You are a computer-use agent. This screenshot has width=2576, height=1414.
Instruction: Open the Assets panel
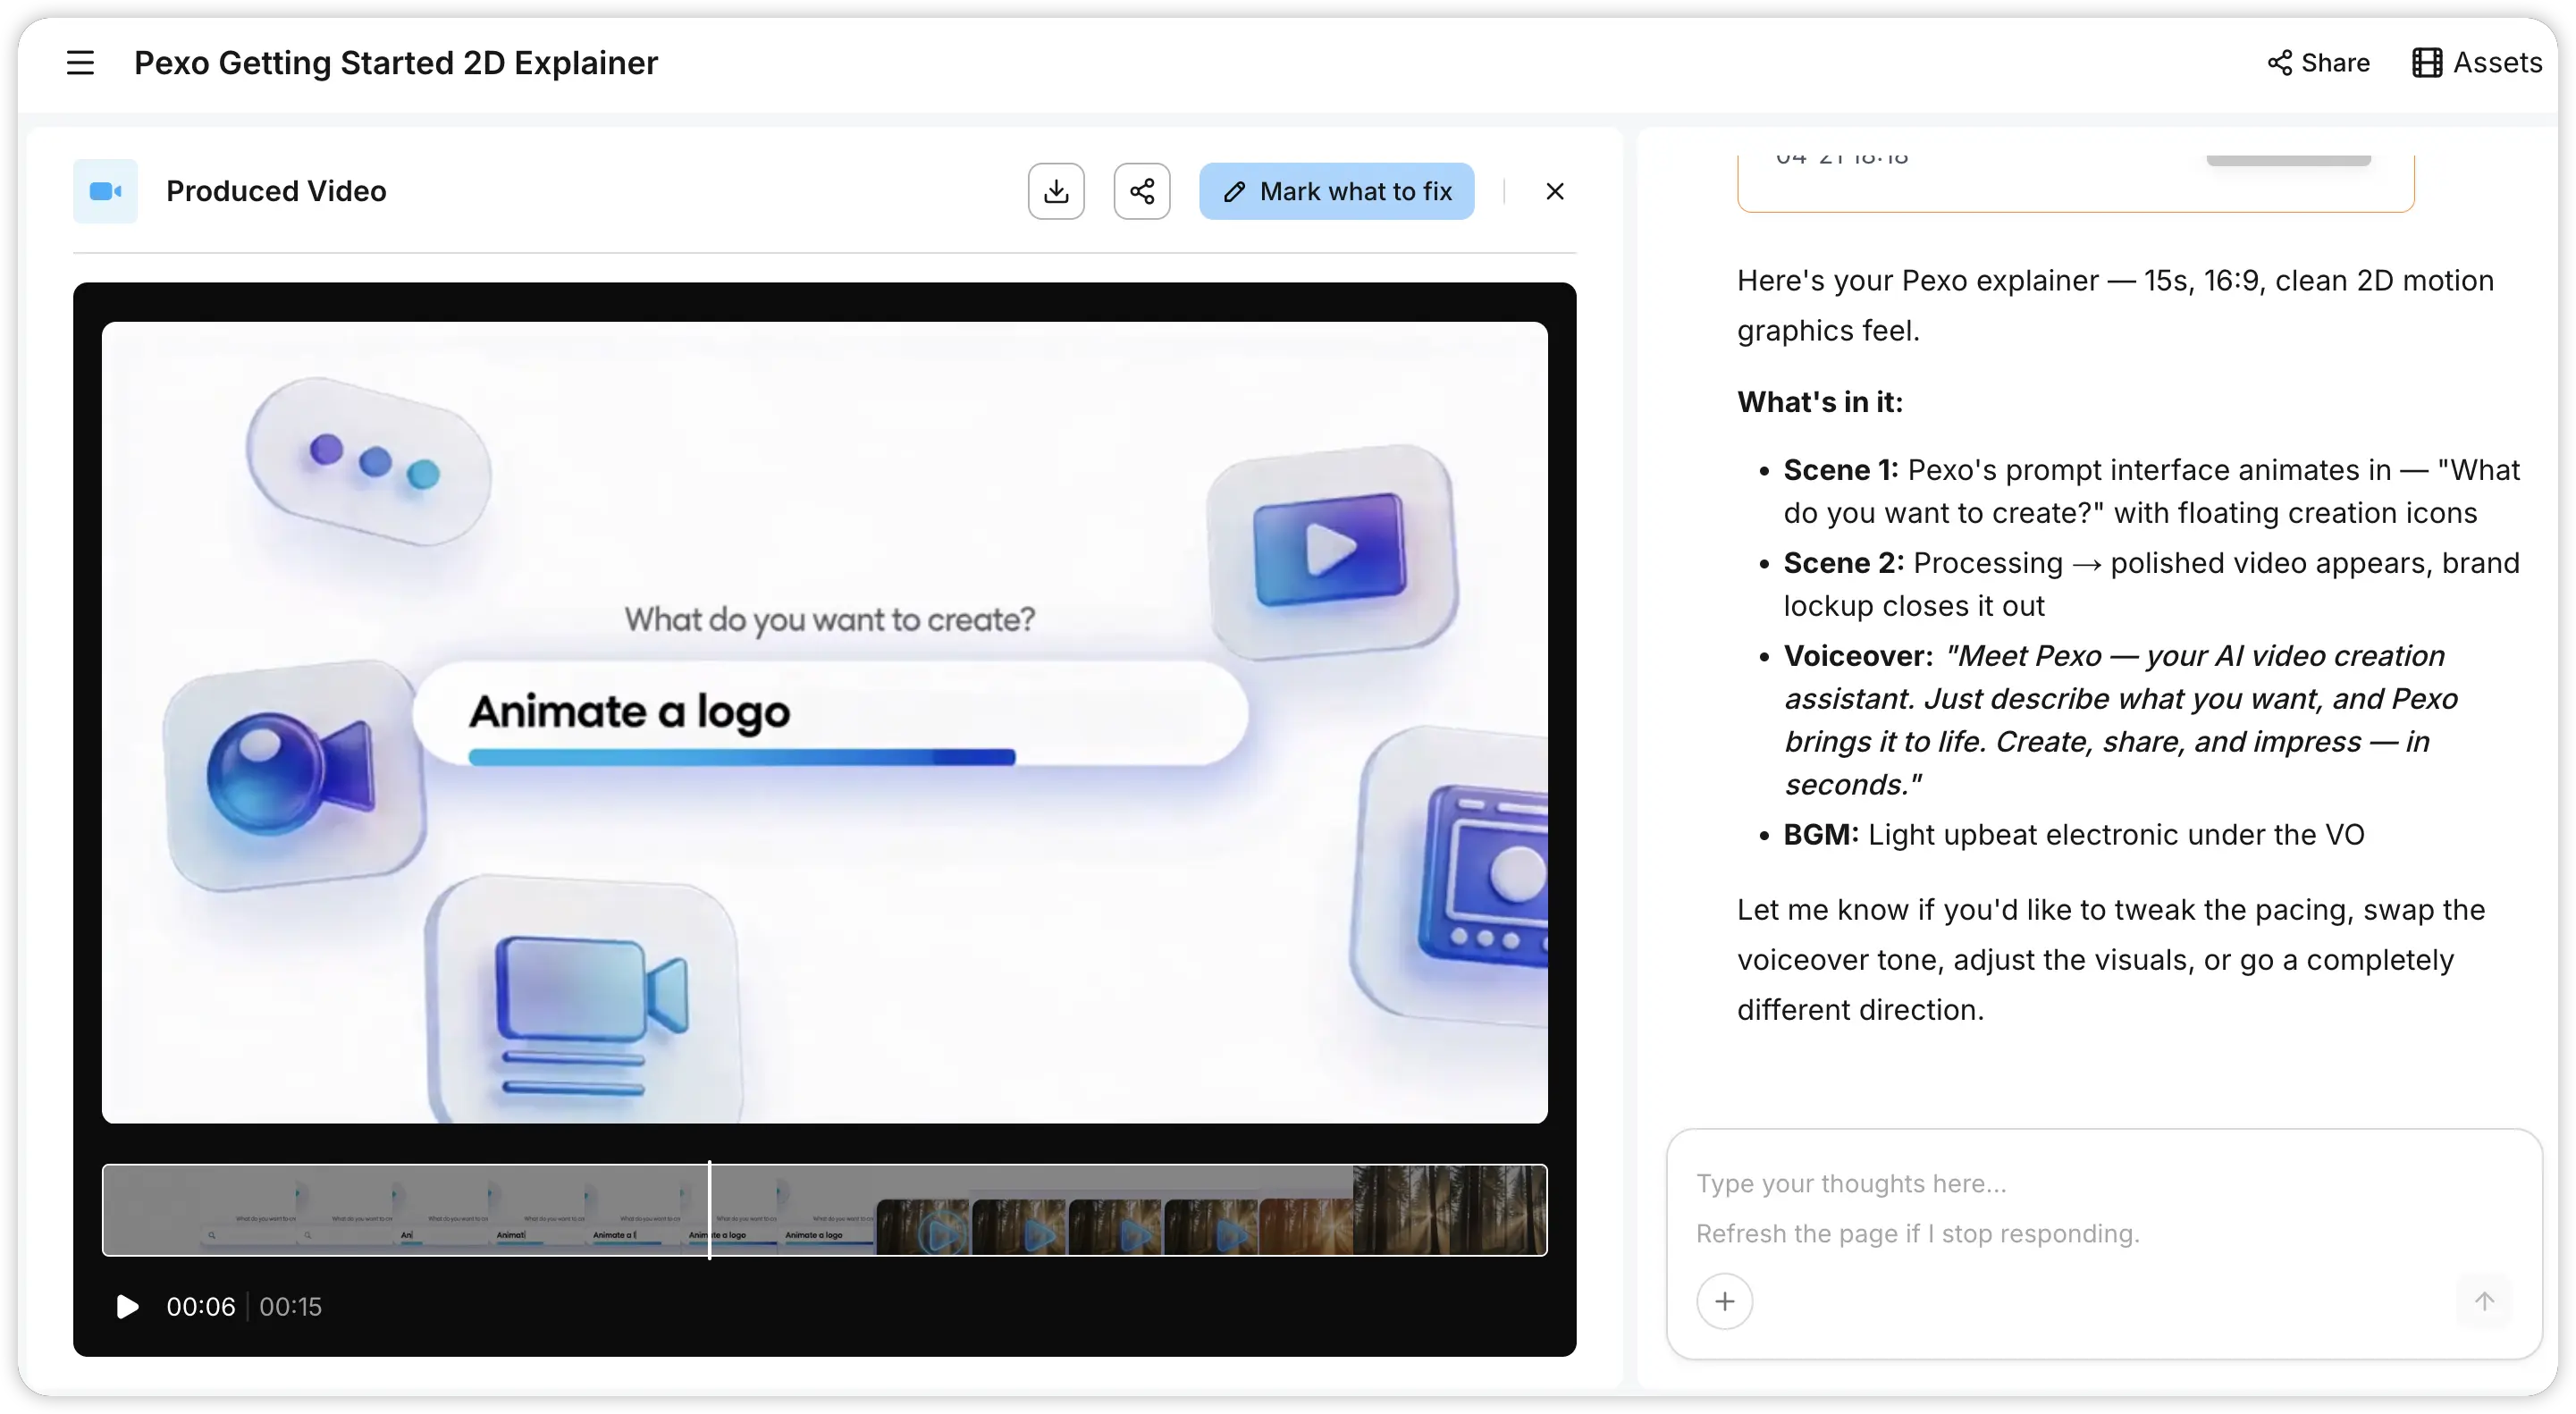2477,63
